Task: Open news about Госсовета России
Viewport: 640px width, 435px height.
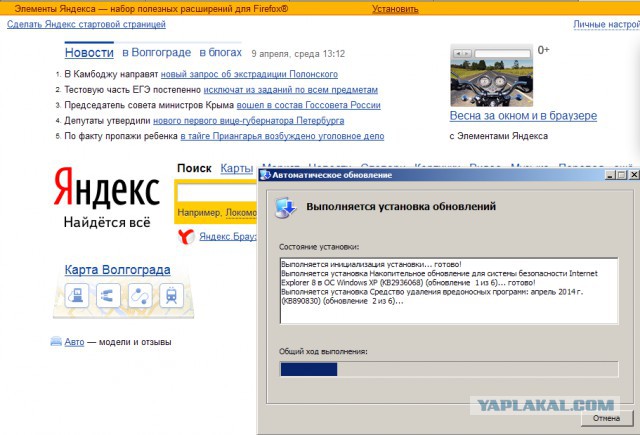Action: pyautogui.click(x=309, y=105)
